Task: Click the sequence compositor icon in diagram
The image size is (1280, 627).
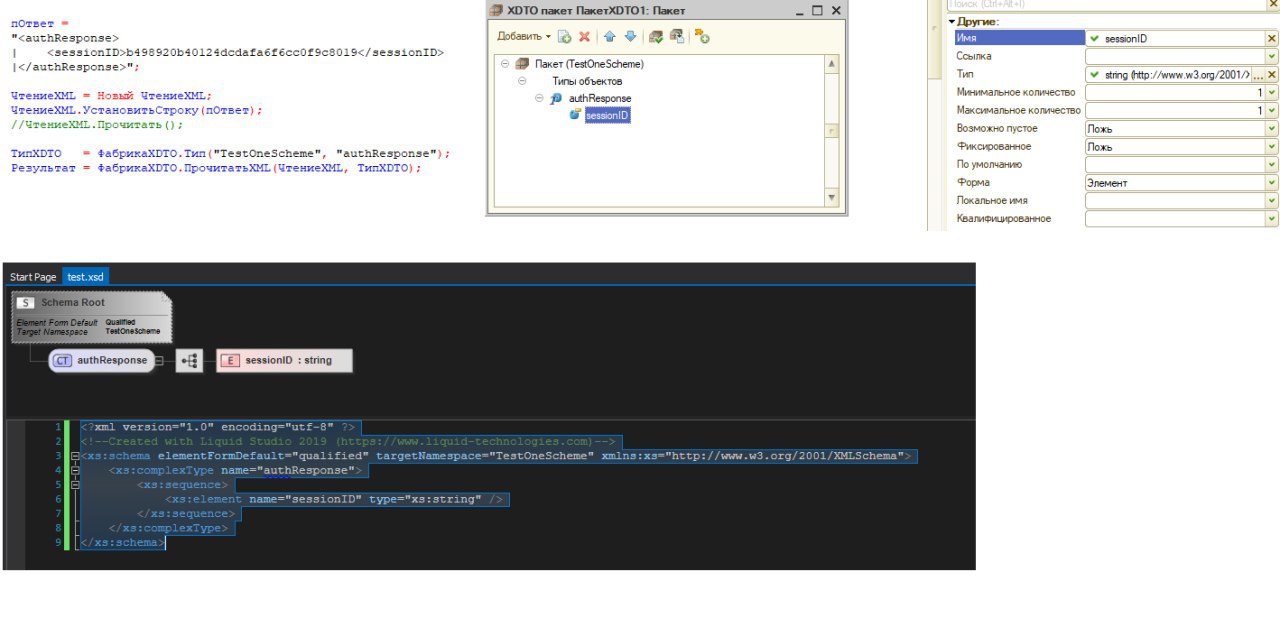Action: [x=189, y=361]
